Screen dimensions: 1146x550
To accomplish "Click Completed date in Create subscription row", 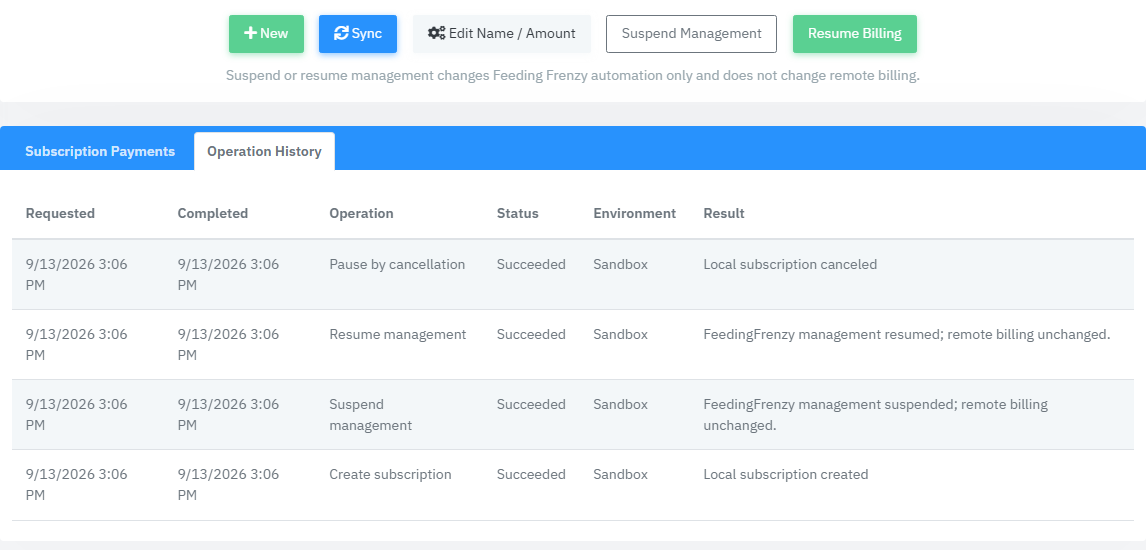I will (x=228, y=485).
